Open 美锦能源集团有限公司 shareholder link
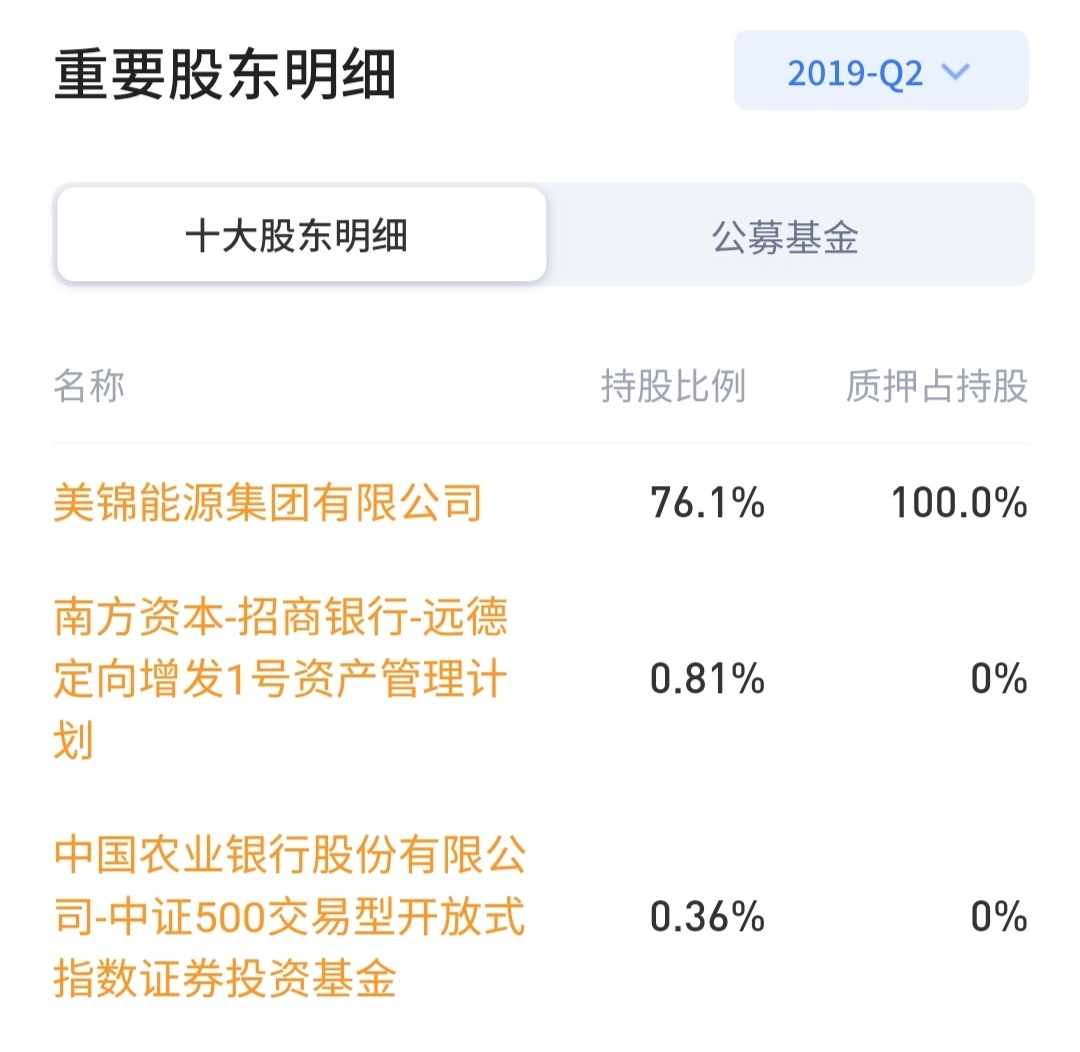1080x1052 pixels. [x=268, y=502]
